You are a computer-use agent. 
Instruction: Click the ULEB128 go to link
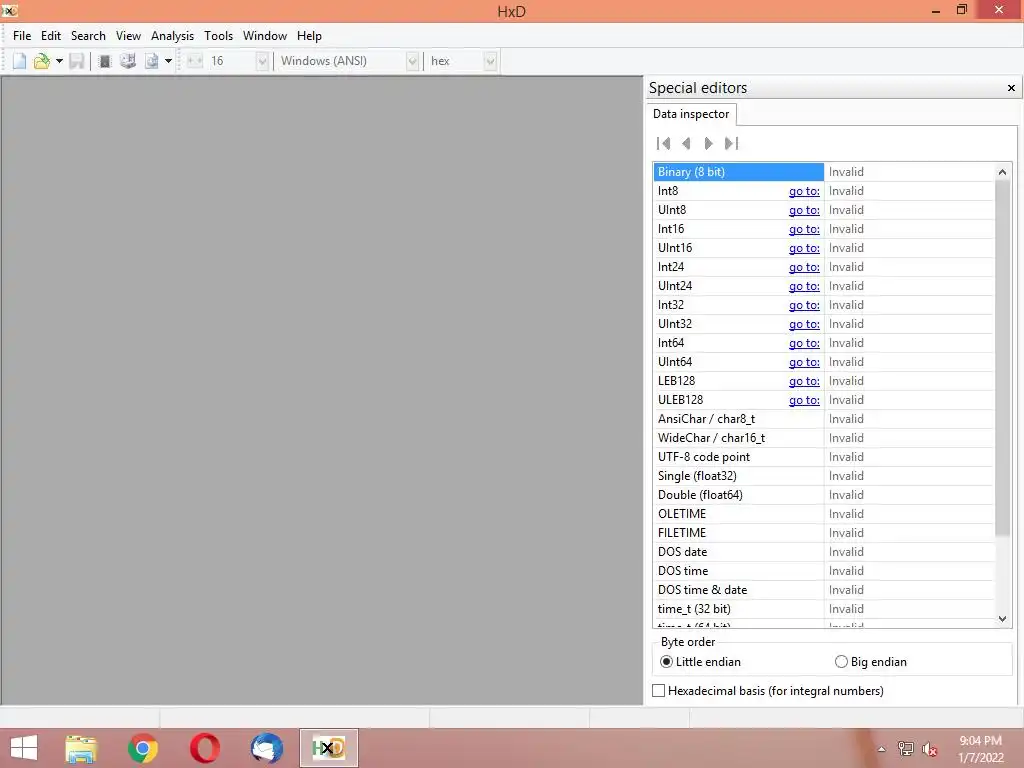804,399
